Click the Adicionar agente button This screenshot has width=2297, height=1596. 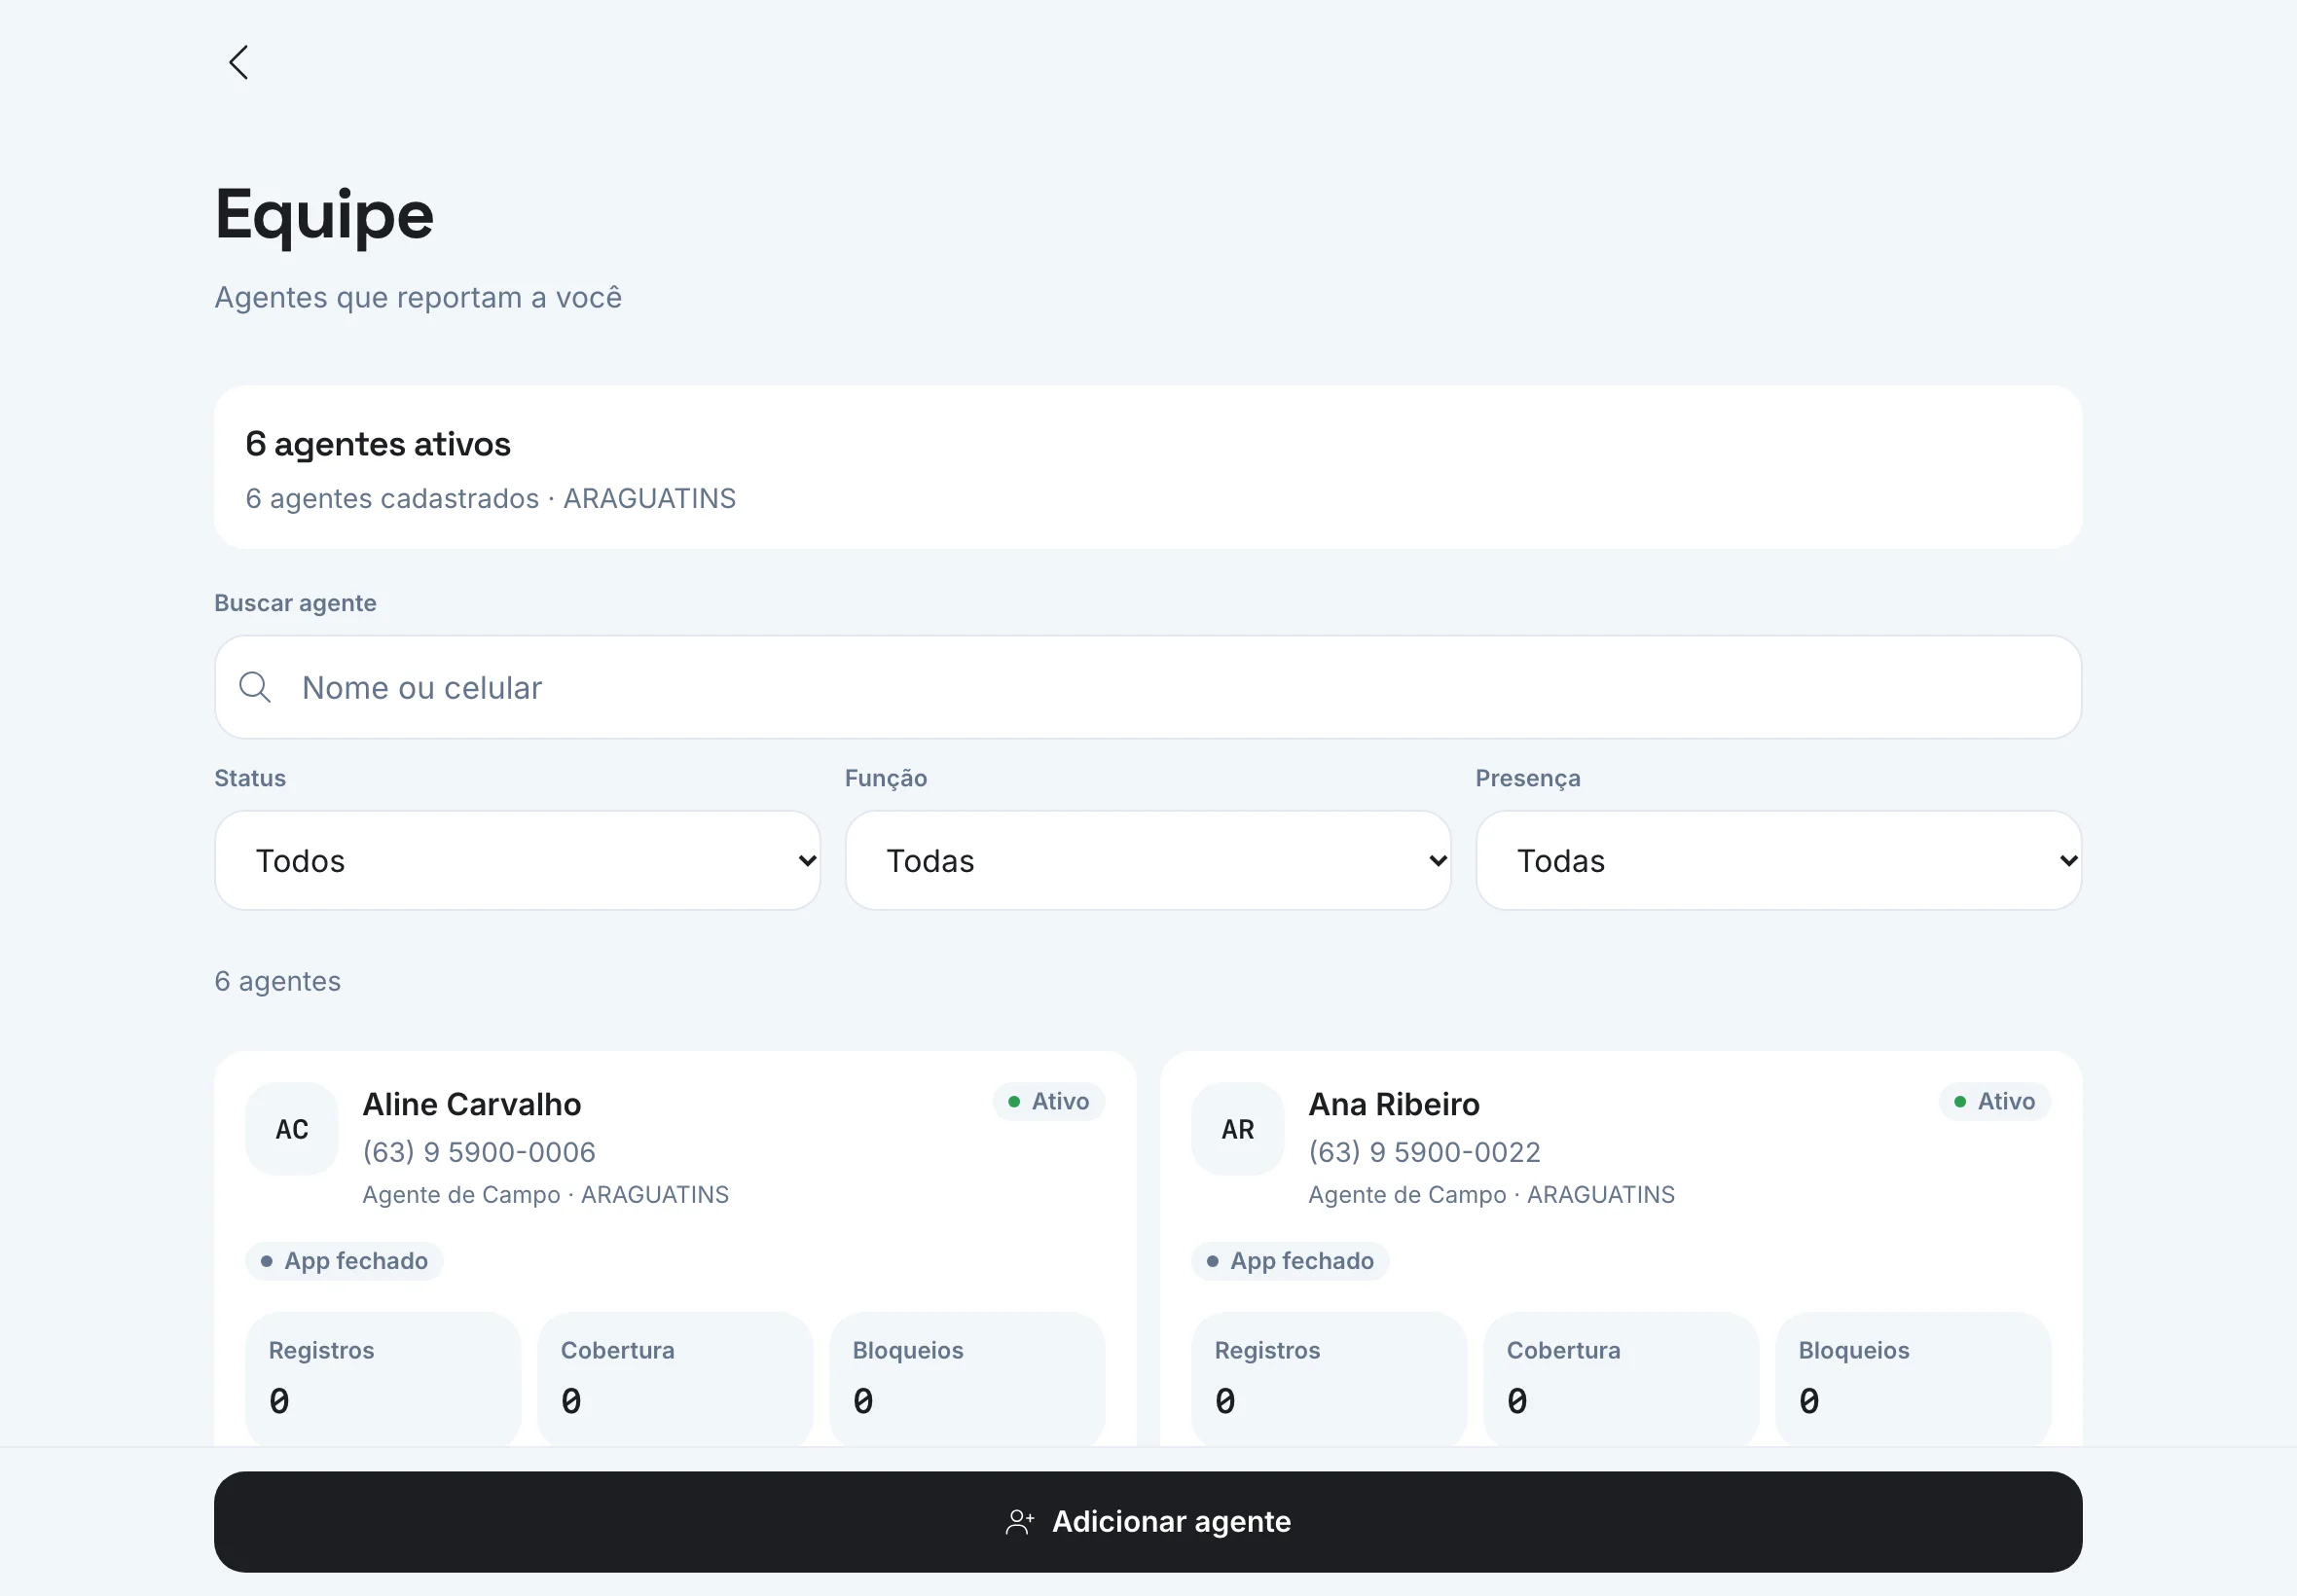[1148, 1522]
